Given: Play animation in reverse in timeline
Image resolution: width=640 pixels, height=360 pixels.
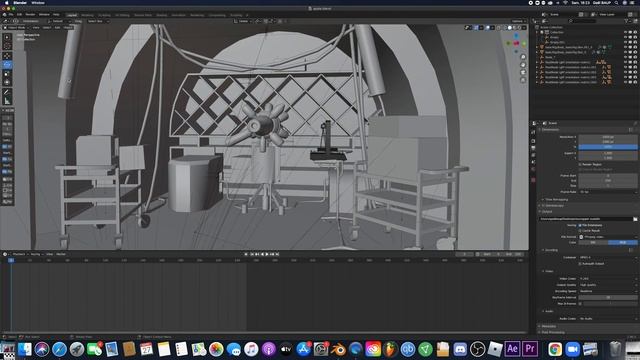Looking at the screenshot, I should (x=262, y=254).
